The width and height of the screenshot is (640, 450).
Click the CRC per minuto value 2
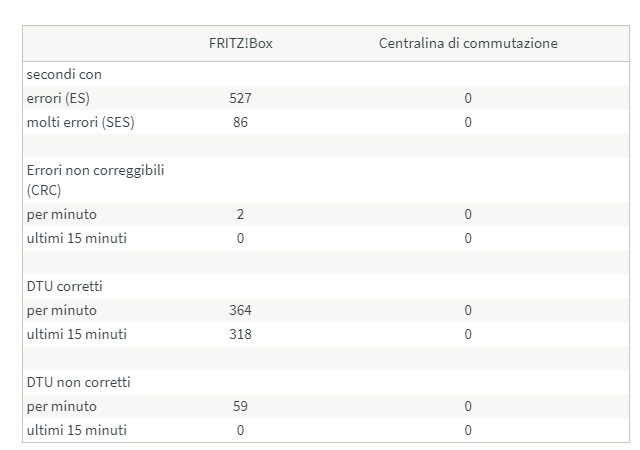click(x=240, y=214)
